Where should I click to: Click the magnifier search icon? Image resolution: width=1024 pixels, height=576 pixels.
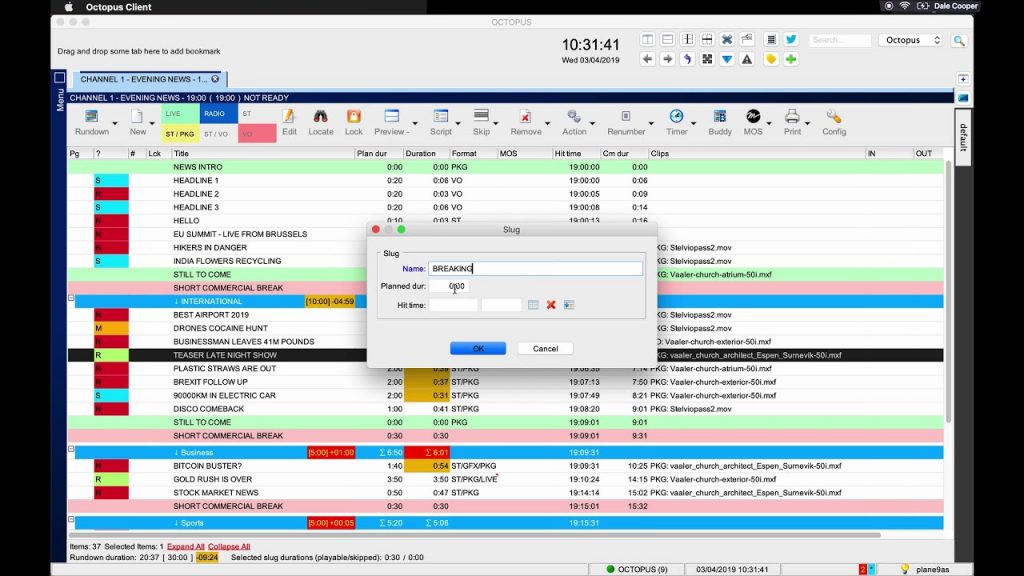(959, 41)
